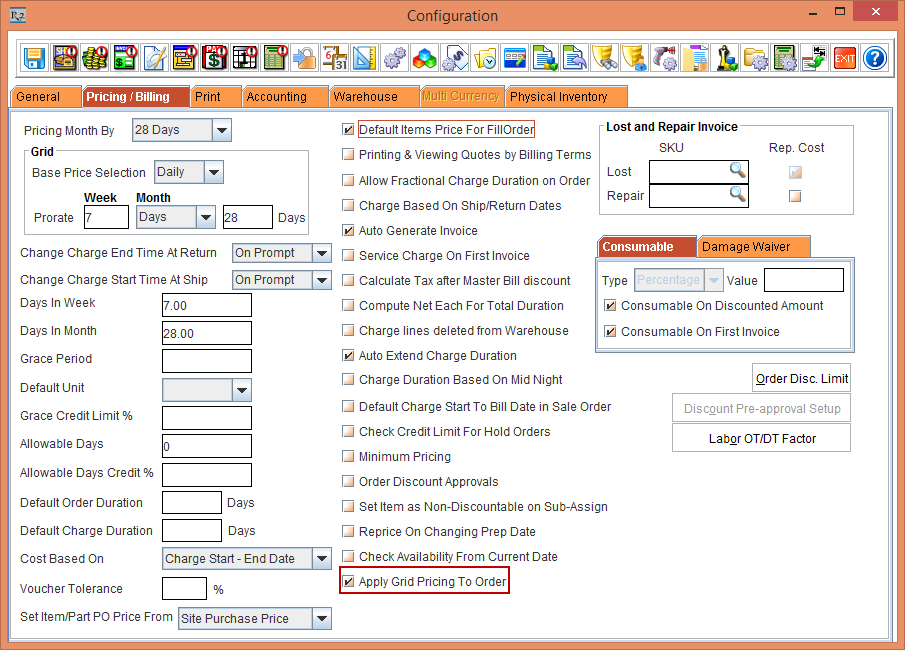Uncheck Auto Generate Invoice
Viewport: 905px width, 650px height.
(348, 230)
